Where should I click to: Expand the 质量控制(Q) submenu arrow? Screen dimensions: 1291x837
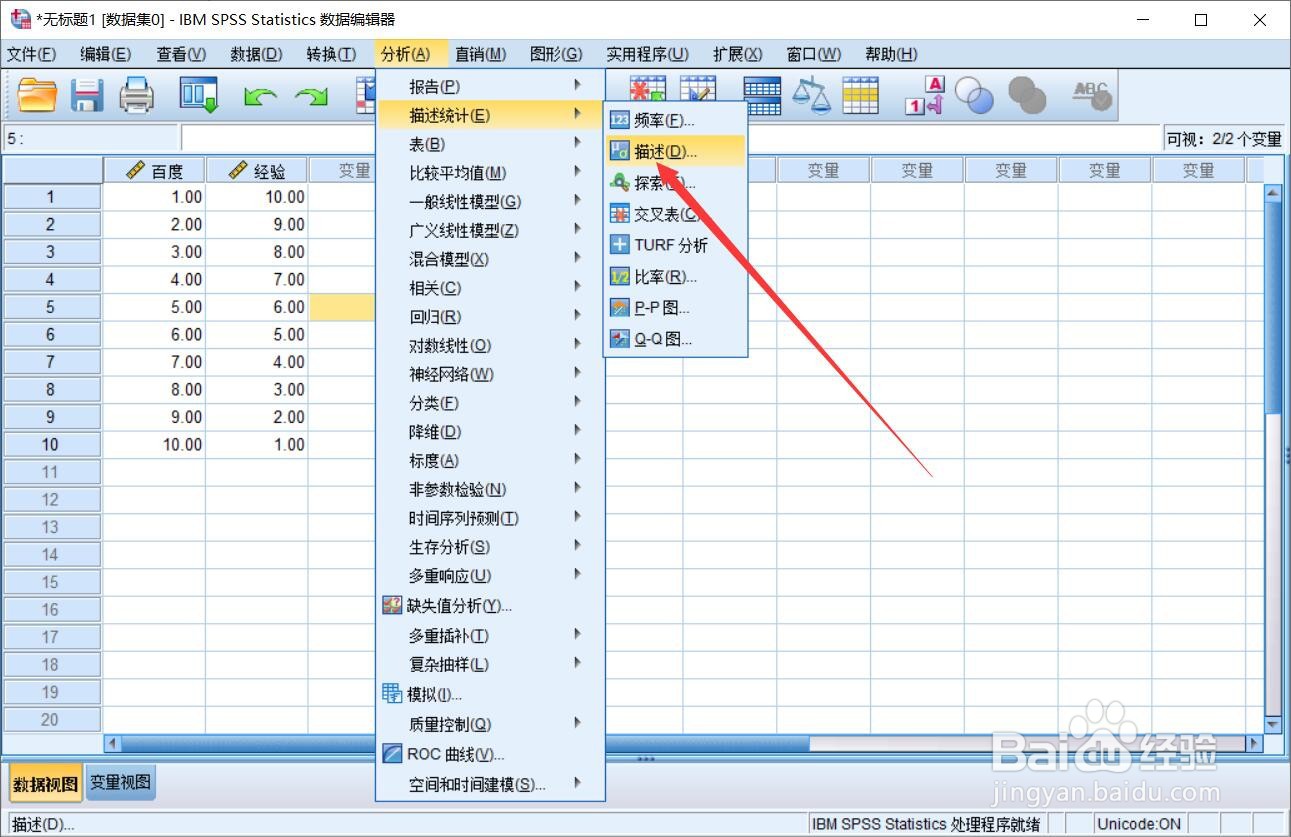(578, 723)
